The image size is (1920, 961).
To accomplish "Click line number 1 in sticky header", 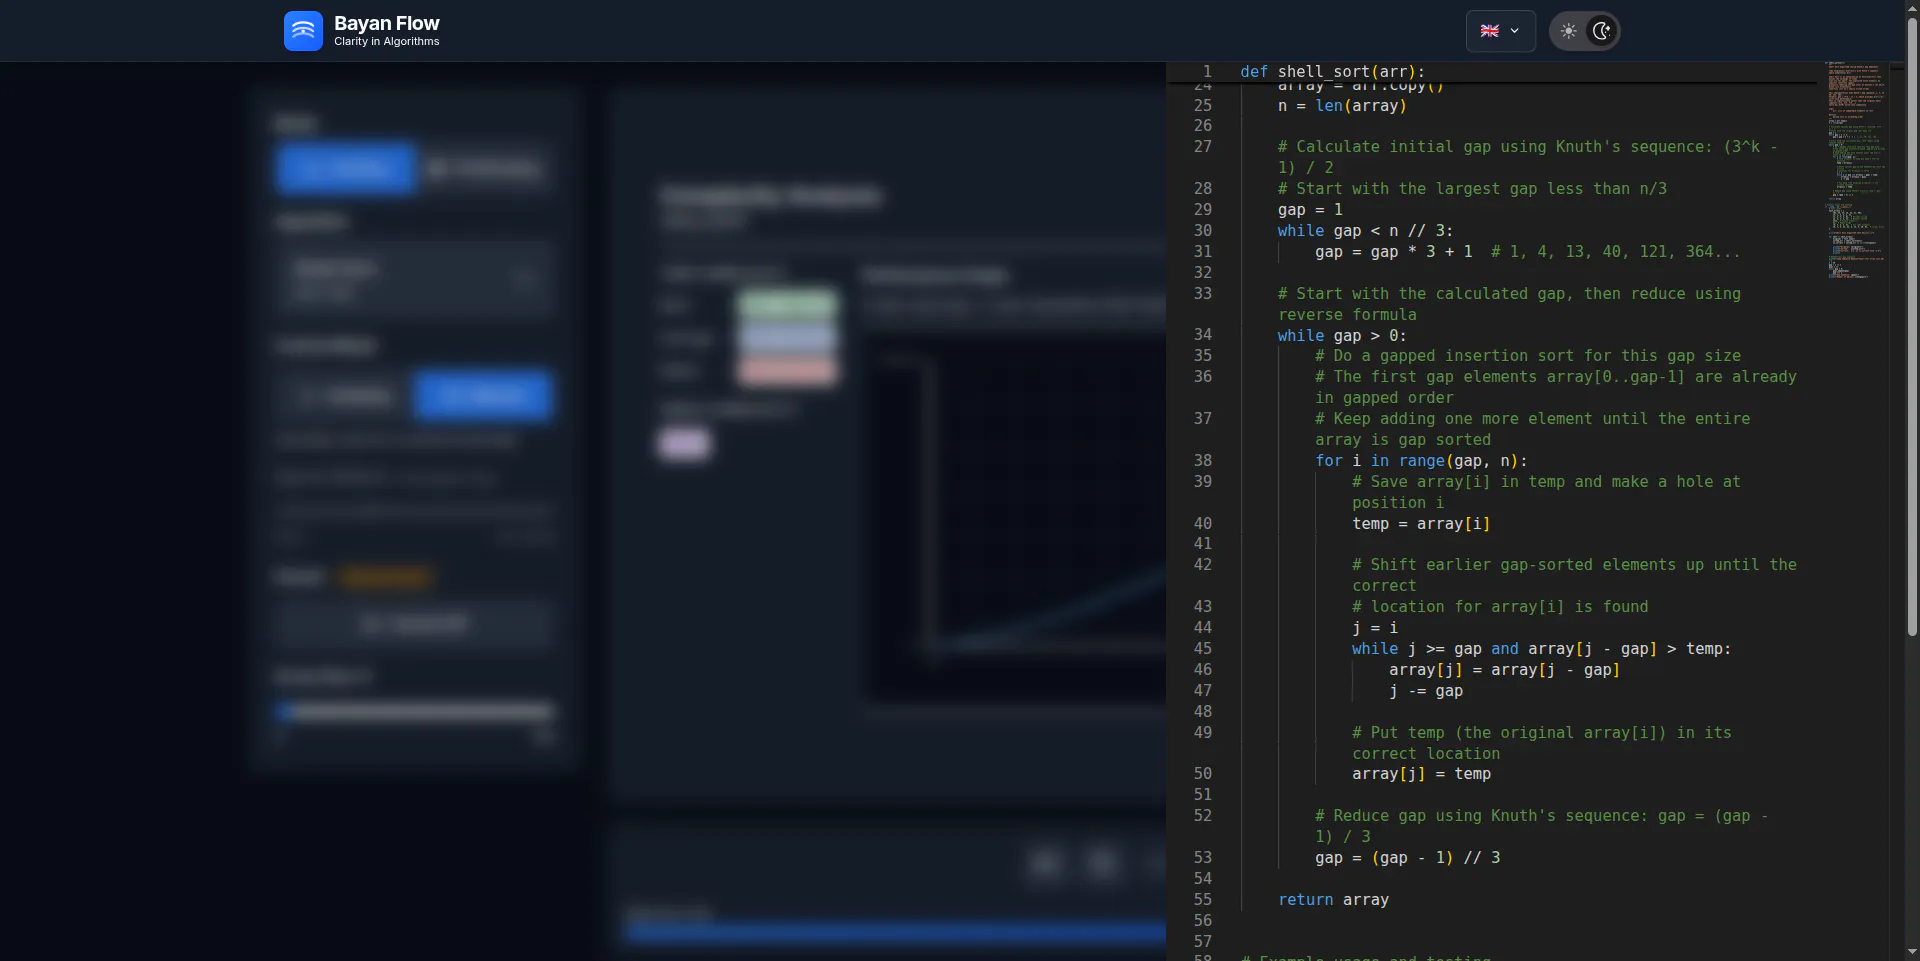I will pos(1207,72).
